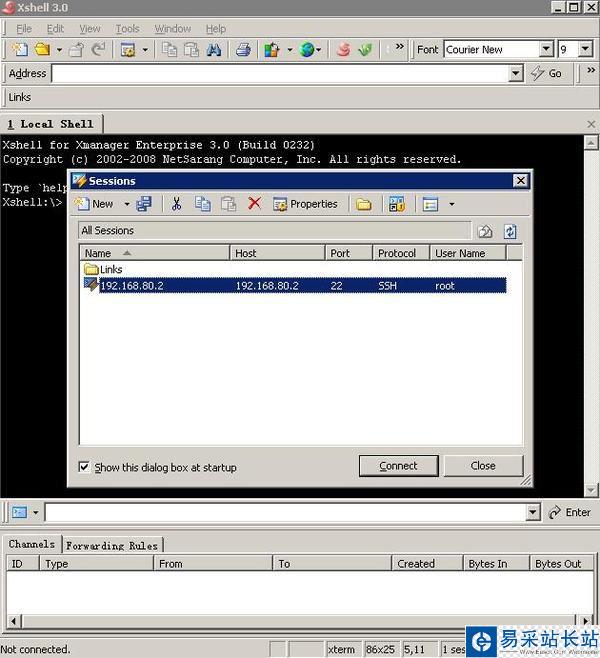Viewport: 600px width, 658px height.
Task: Click the compose bar terminal icon
Action: pos(19,512)
